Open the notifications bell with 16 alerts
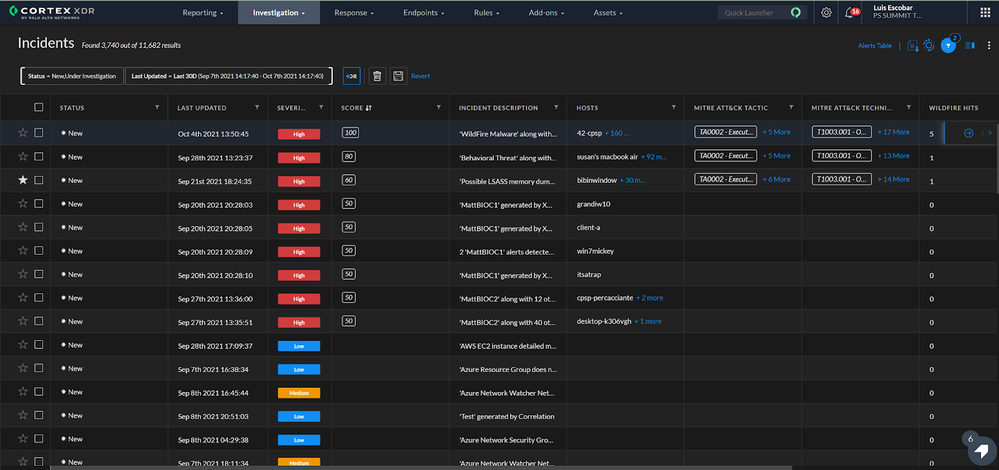The image size is (999, 470). [x=851, y=13]
